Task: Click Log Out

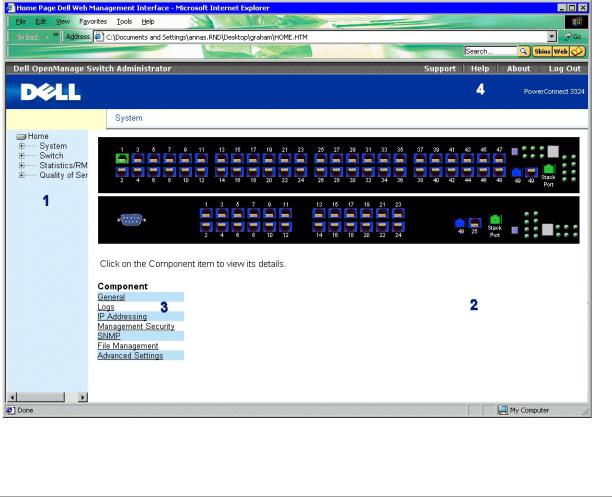Action: click(565, 69)
